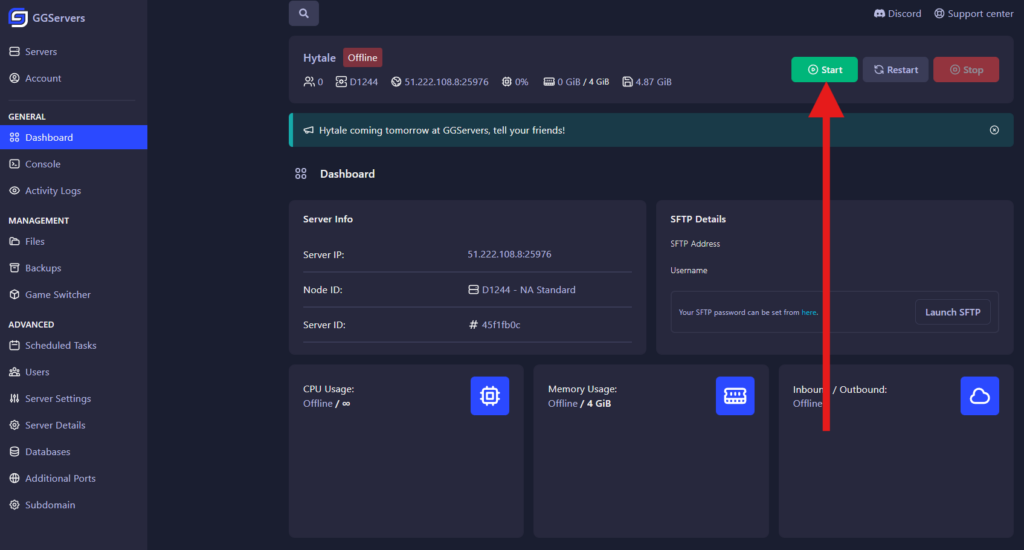Open Activity Logs
This screenshot has width=1024, height=550.
click(73, 191)
